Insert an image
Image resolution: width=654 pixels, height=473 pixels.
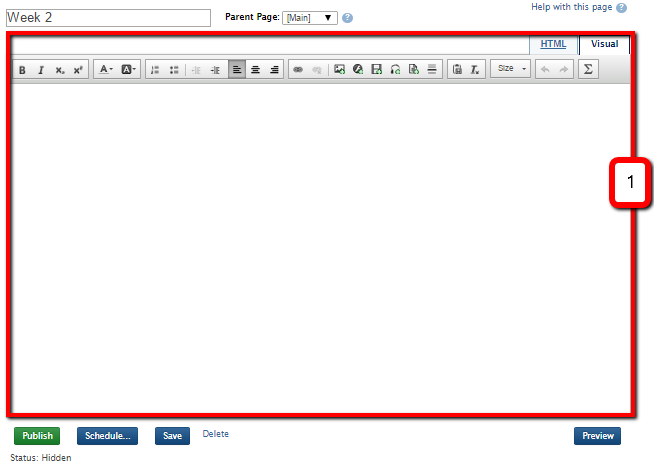[339, 69]
